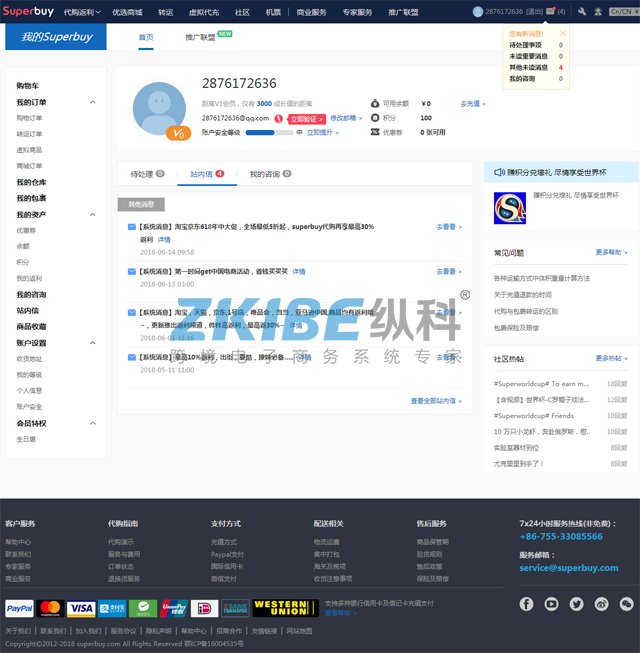Click the user avatar profile picture
This screenshot has width=640, height=653.
(159, 109)
